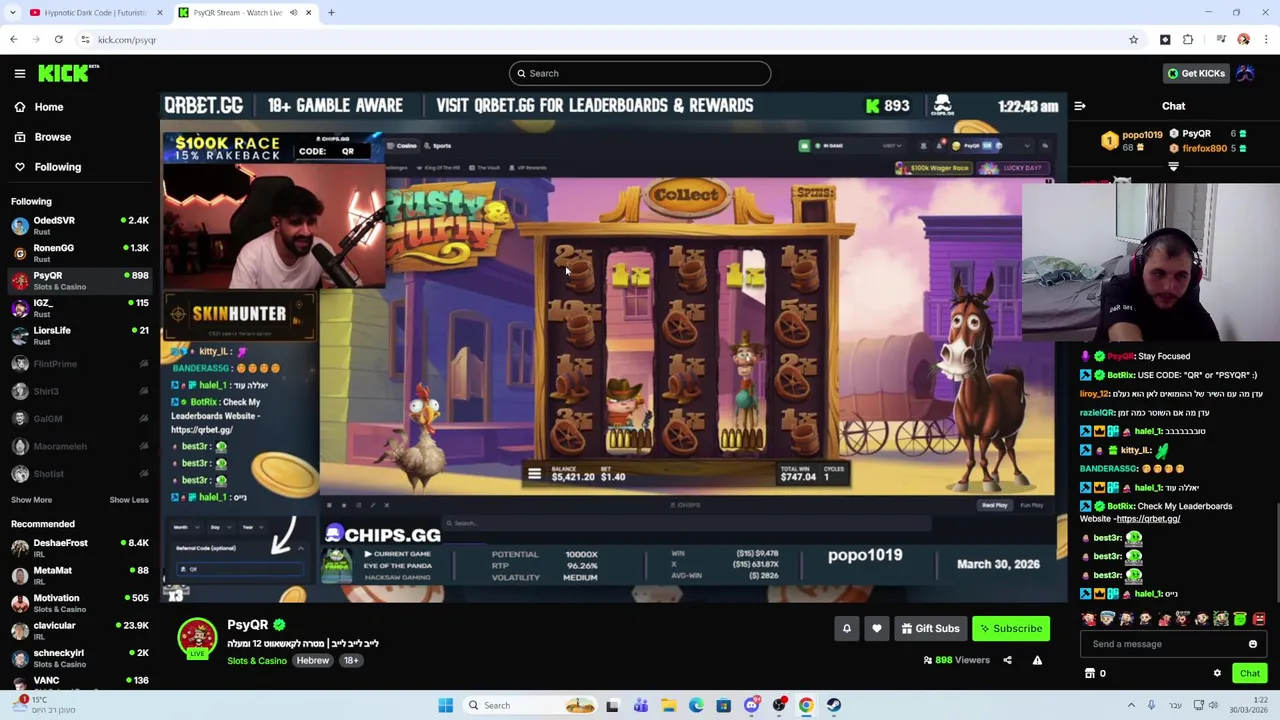Screen dimensions: 1280x720
Task: Open clavicular recommended channel
Action: 80,630
